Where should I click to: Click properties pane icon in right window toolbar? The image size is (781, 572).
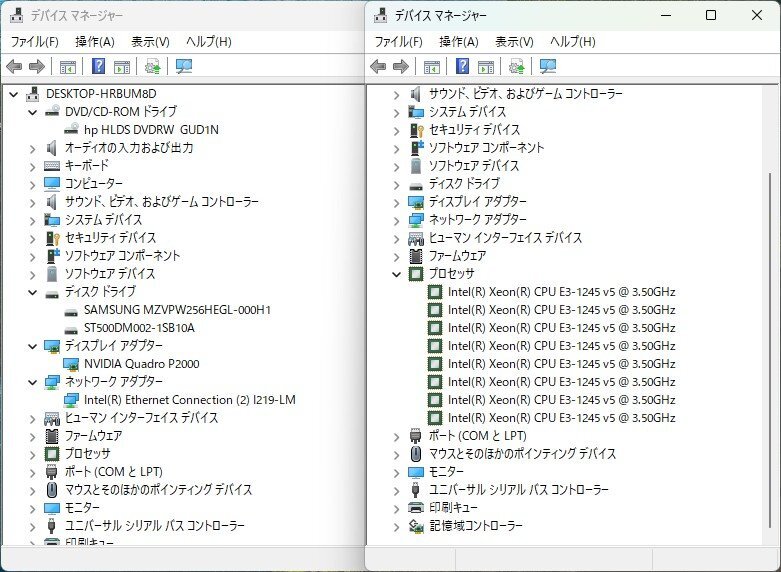(x=486, y=67)
